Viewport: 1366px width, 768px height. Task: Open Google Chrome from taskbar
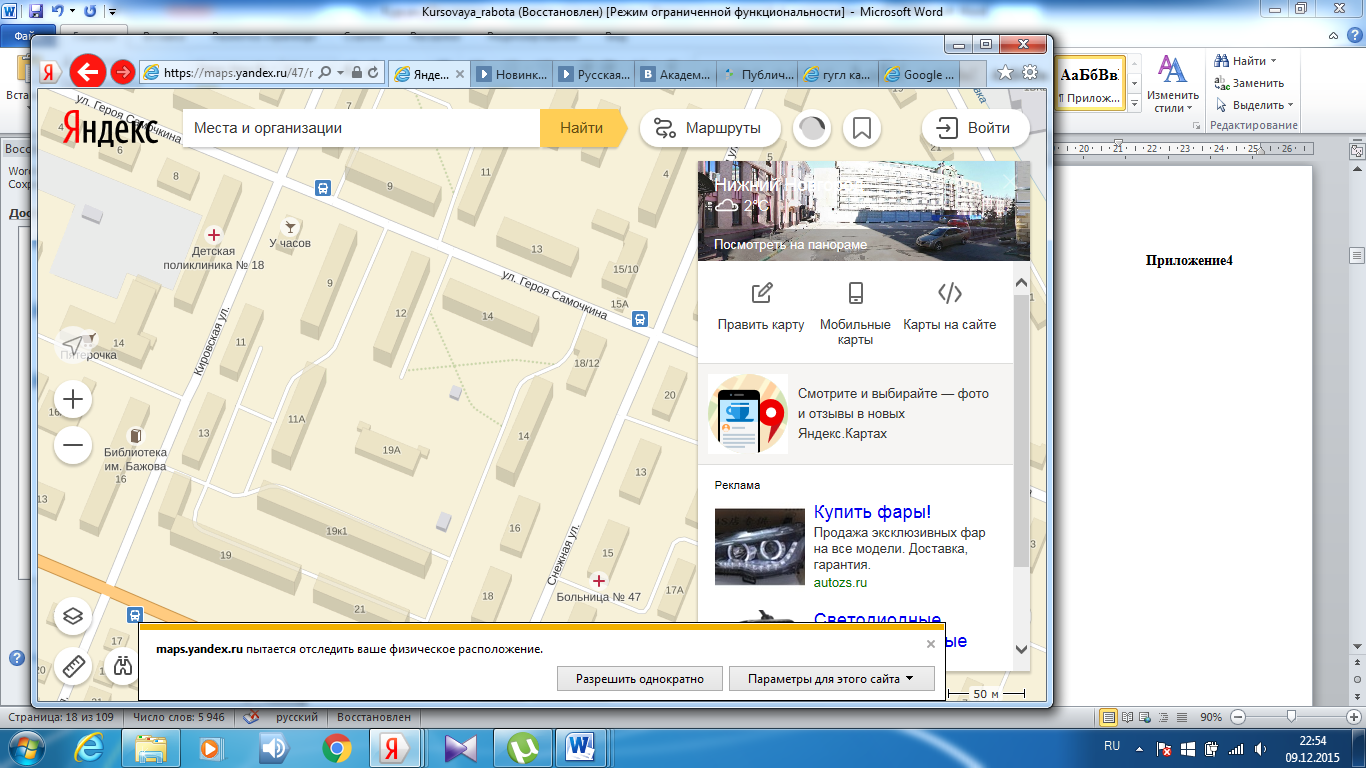(x=337, y=748)
